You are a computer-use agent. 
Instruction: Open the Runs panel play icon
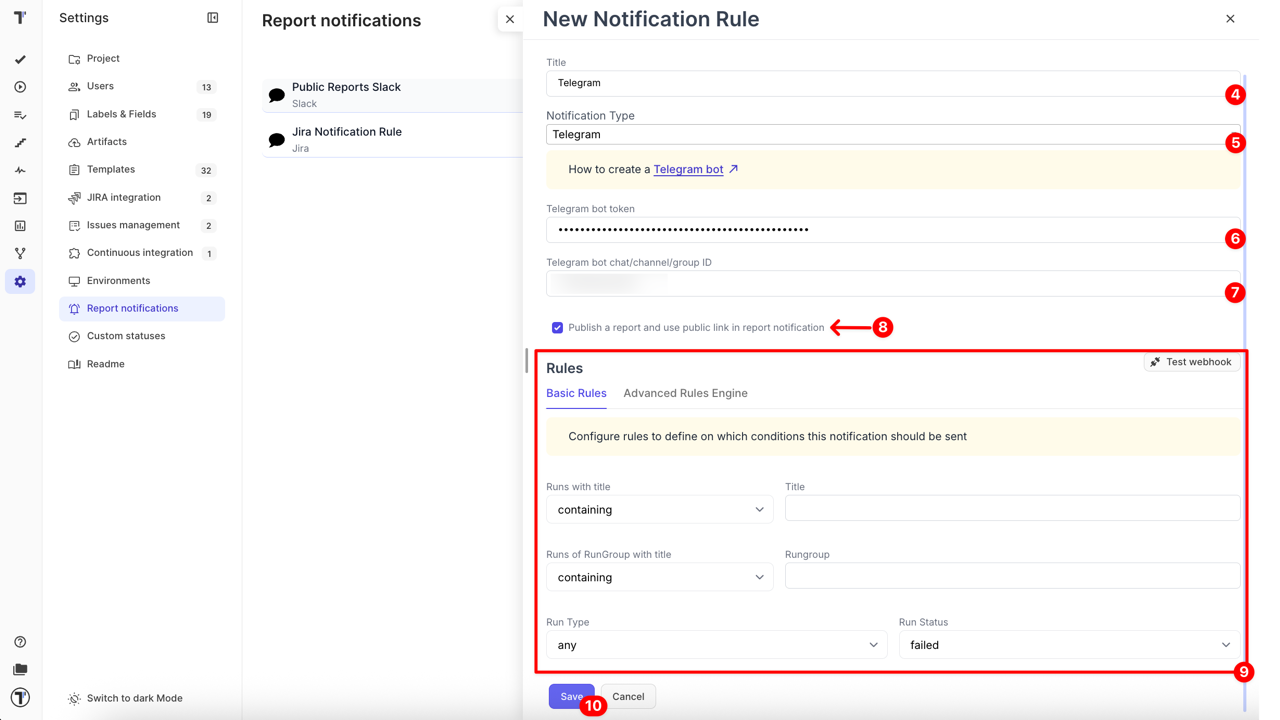[x=20, y=87]
